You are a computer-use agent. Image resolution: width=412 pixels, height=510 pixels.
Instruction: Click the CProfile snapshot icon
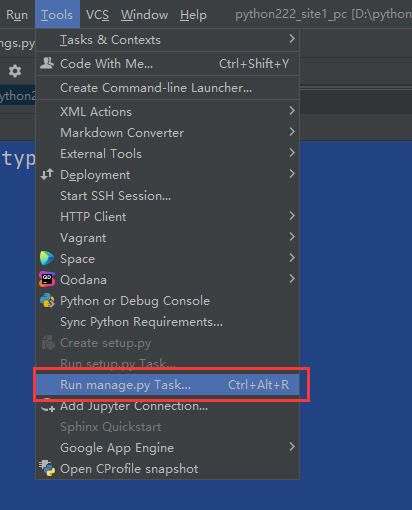click(47, 468)
